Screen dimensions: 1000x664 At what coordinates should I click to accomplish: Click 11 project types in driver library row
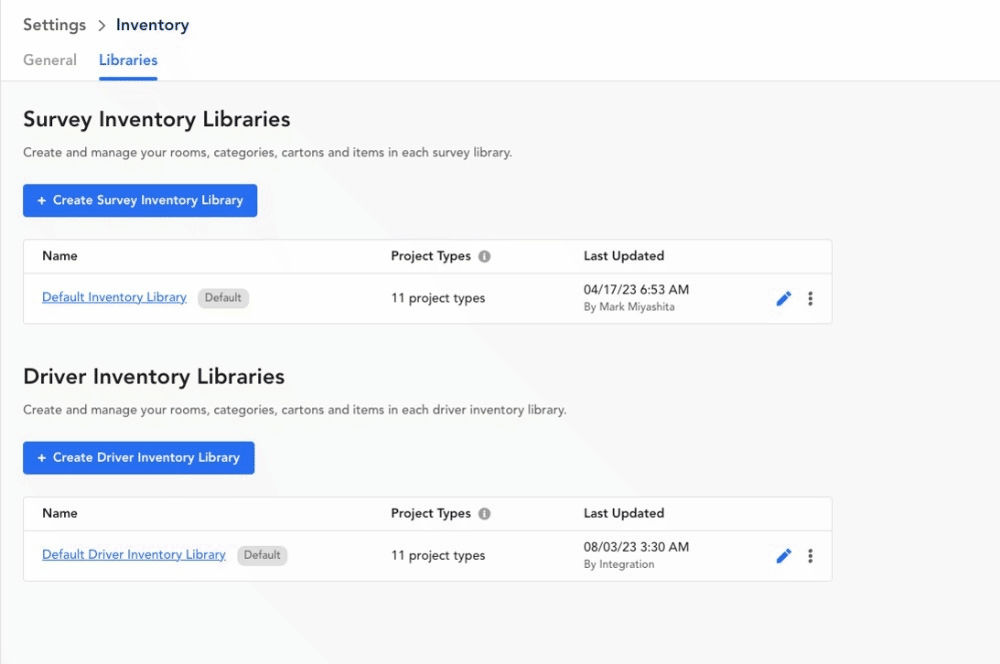(x=438, y=556)
